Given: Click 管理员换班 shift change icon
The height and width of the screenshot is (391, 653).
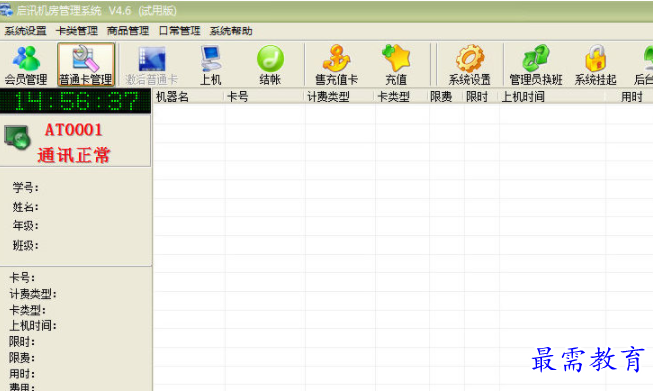Looking at the screenshot, I should tap(536, 65).
